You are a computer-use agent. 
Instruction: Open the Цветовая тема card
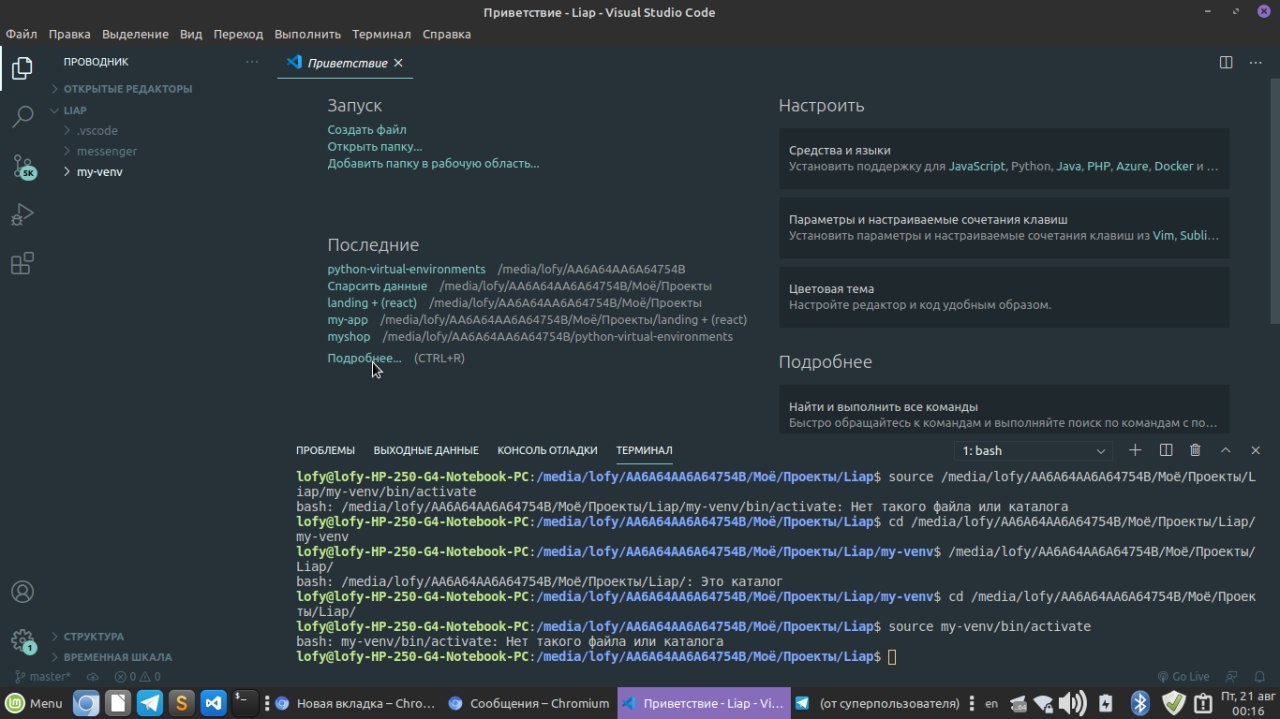[1004, 296]
